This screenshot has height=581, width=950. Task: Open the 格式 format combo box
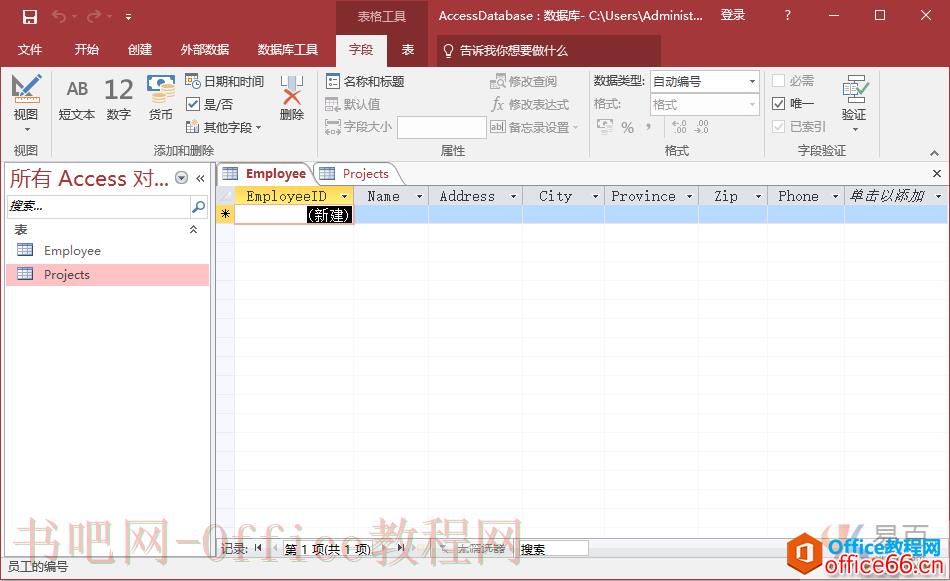[x=705, y=105]
